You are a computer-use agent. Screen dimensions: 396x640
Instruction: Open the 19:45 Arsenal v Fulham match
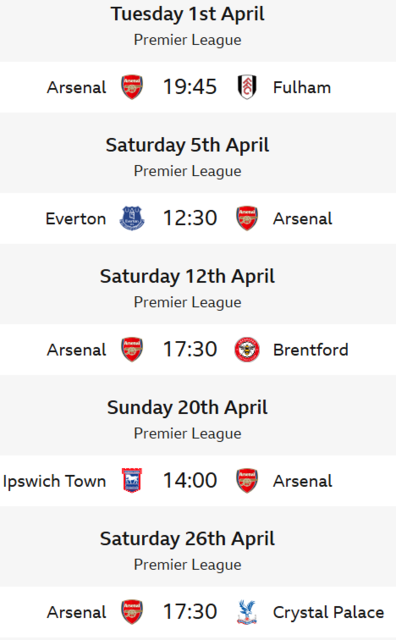tap(190, 87)
